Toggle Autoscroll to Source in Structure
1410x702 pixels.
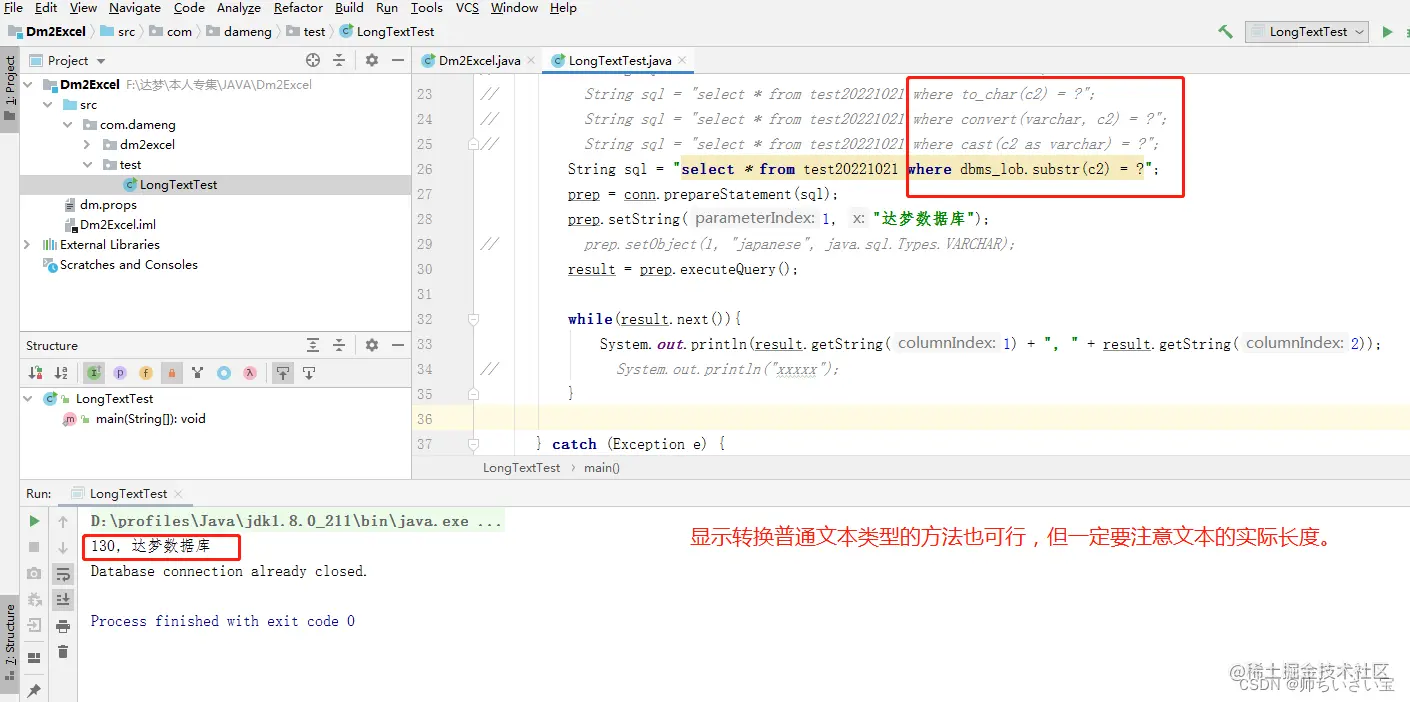[283, 373]
